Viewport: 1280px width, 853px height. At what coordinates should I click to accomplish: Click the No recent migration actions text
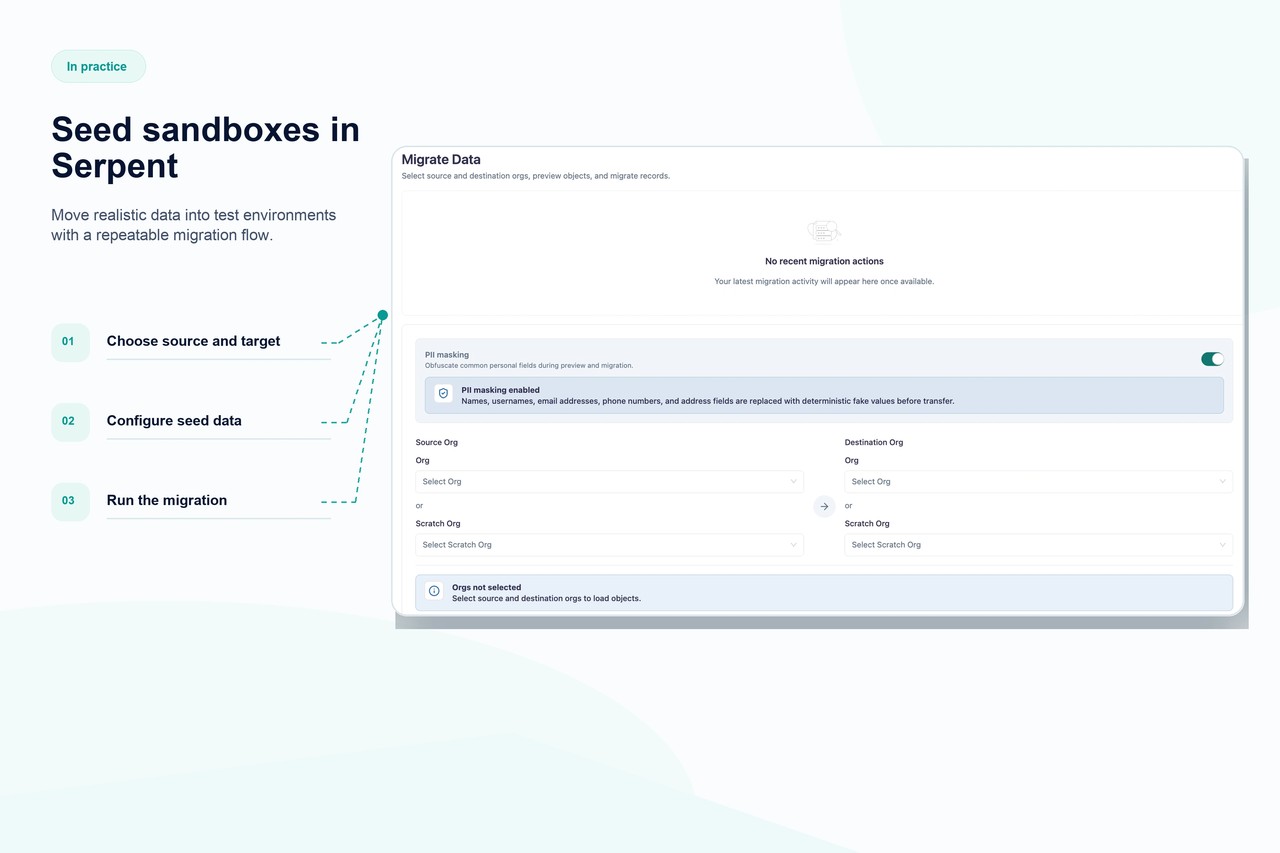pos(824,261)
